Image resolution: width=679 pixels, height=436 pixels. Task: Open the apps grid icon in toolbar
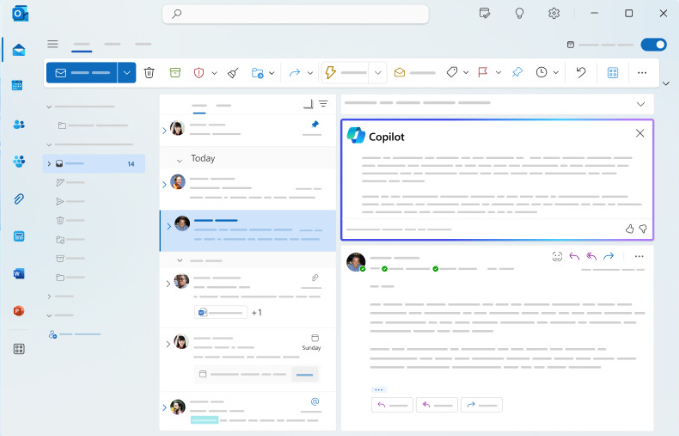pyautogui.click(x=613, y=73)
